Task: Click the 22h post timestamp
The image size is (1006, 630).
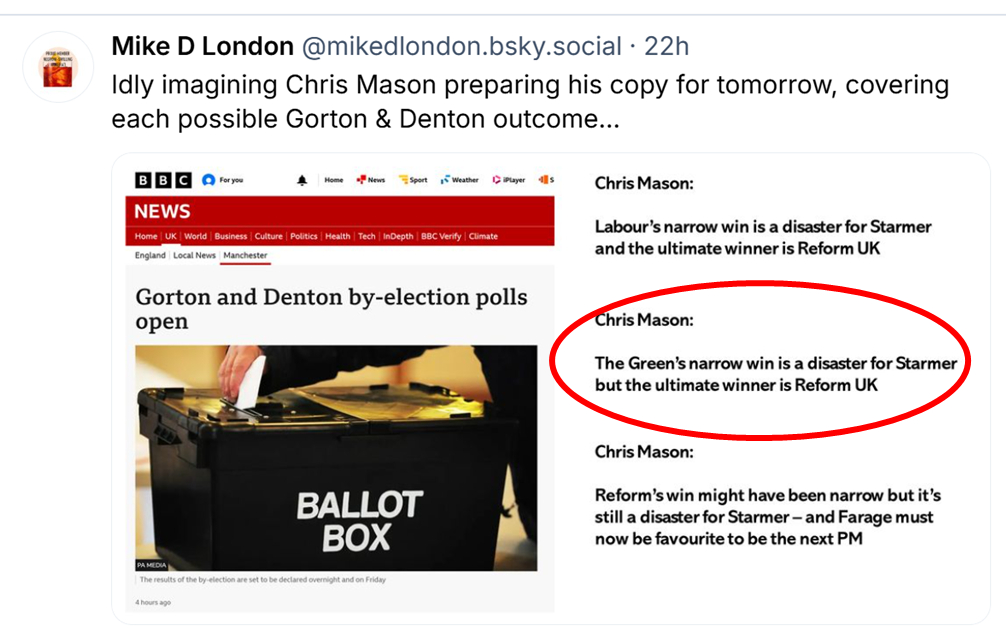Action: click(x=666, y=46)
